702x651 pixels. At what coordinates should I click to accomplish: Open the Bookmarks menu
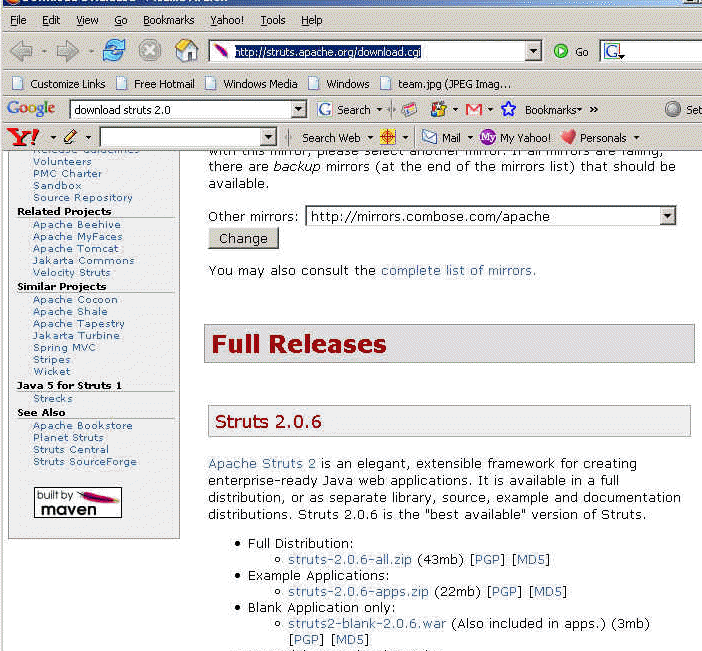[x=169, y=20]
